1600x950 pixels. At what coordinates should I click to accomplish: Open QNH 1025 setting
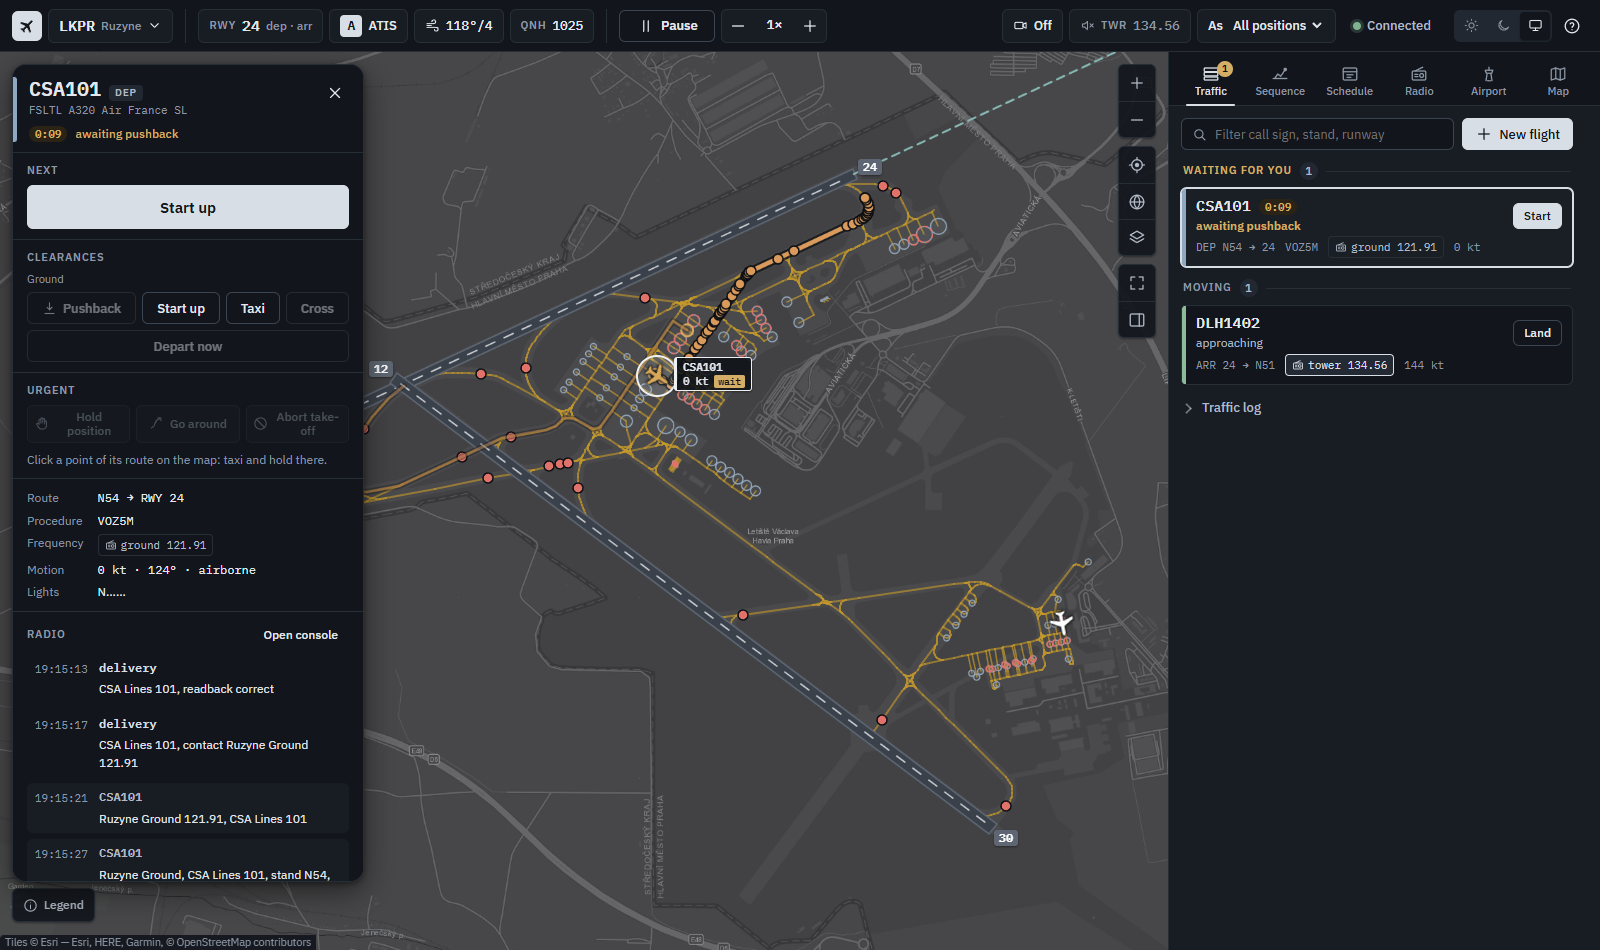pos(552,26)
